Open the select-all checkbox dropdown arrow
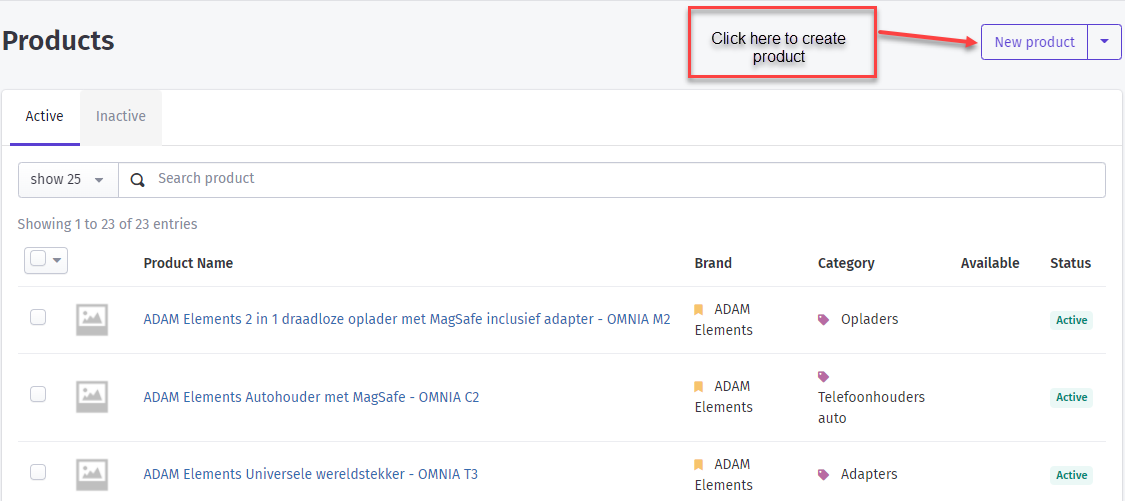The width and height of the screenshot is (1125, 501). 57,259
